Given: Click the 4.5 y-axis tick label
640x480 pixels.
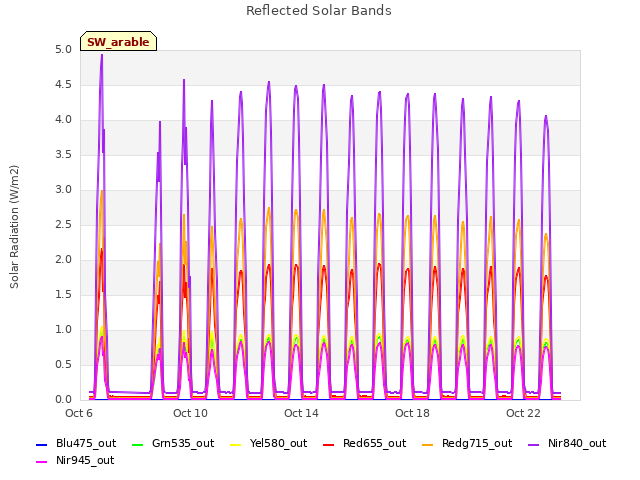Looking at the screenshot, I should coord(63,84).
